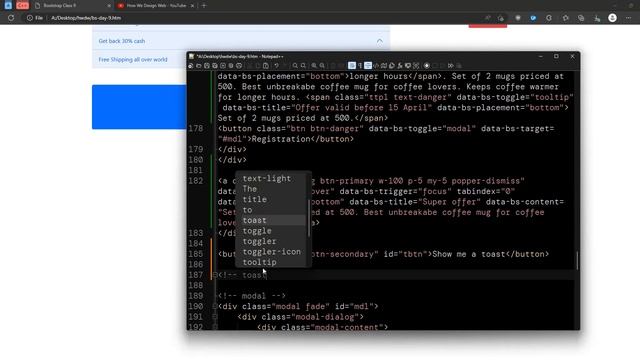The image size is (640, 360).
Task: Open a new browser tab
Action: pyautogui.click(x=204, y=6)
